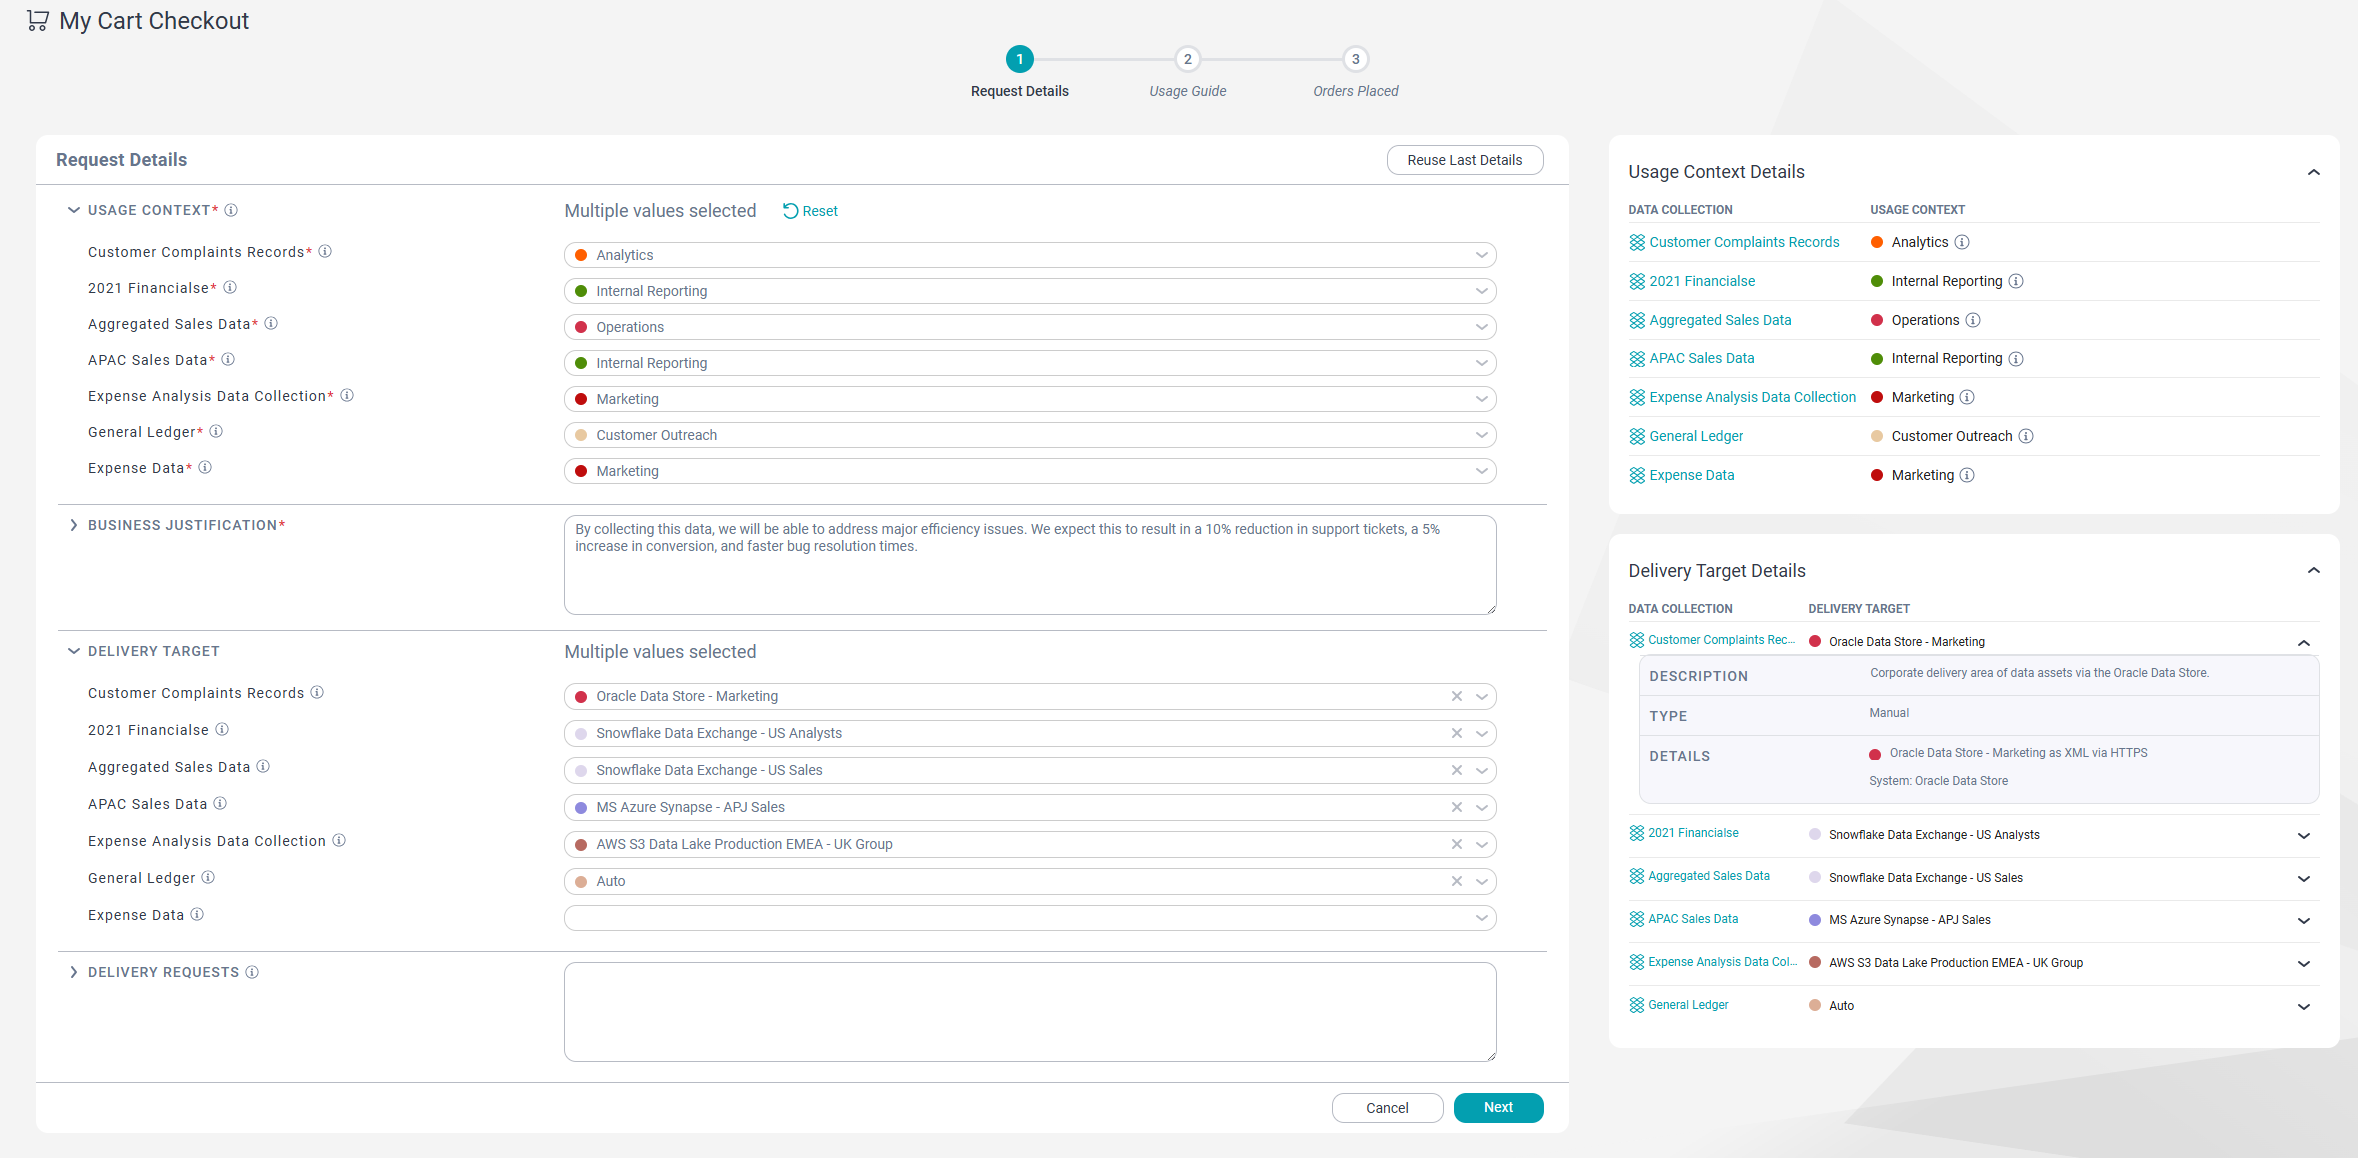This screenshot has width=2358, height=1158.
Task: Expand the APAC Sales Data delivery target details row
Action: pos(2304,921)
